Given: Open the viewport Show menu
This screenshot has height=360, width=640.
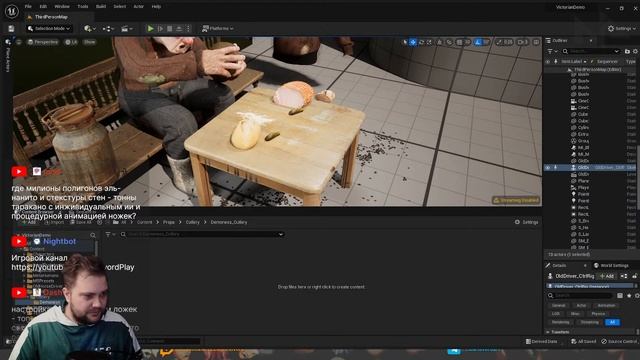Looking at the screenshot, I should click(89, 42).
